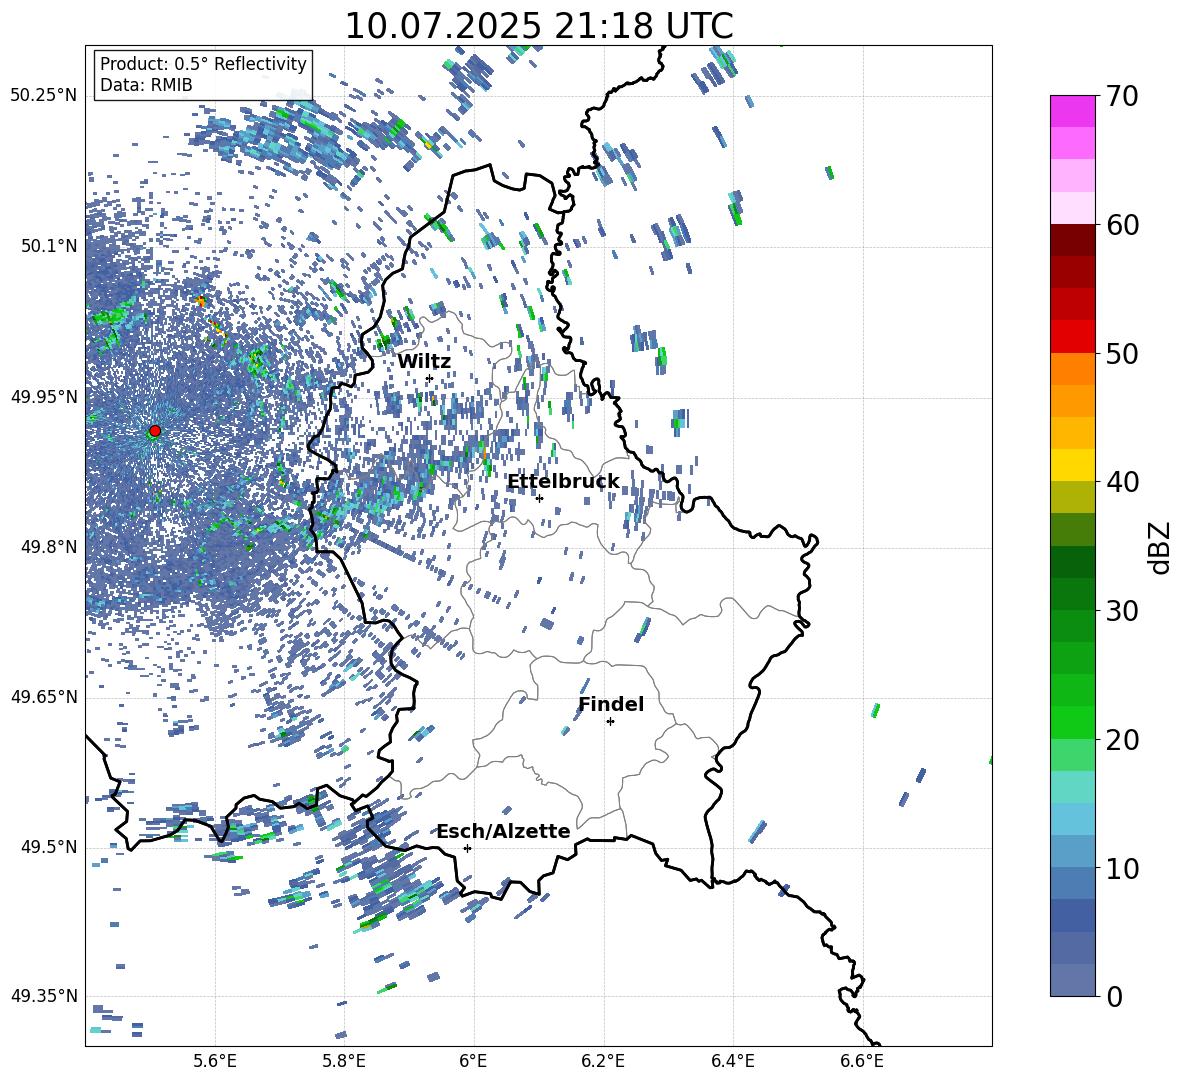Viewport: 1184px width, 1081px height.
Task: Click the 6°E longitude tick label
Action: 473,1061
